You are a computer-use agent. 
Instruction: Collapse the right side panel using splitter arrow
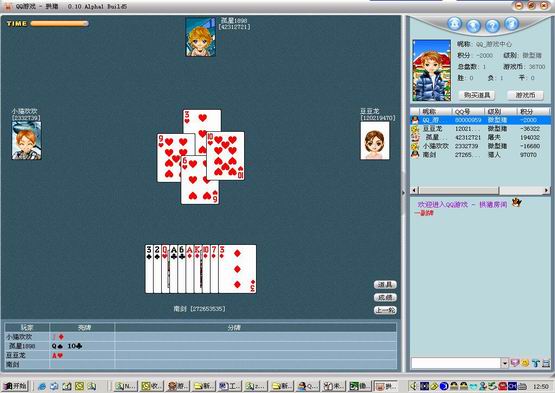(403, 193)
